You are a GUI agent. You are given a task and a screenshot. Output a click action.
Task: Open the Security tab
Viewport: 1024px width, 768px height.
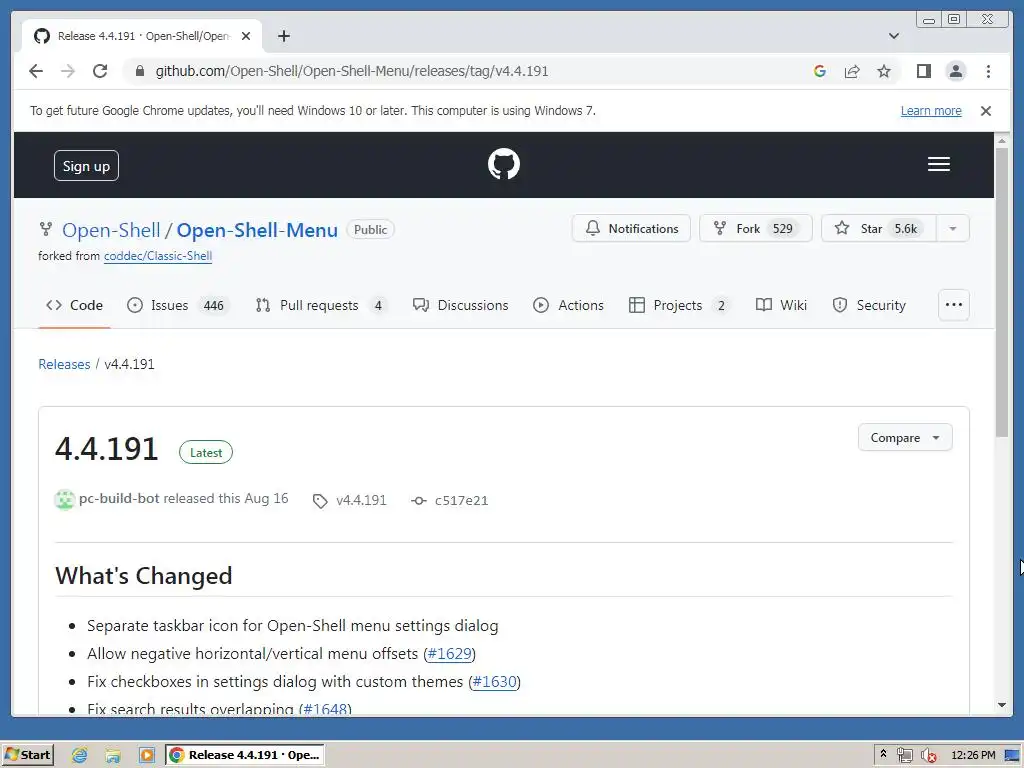coord(869,305)
